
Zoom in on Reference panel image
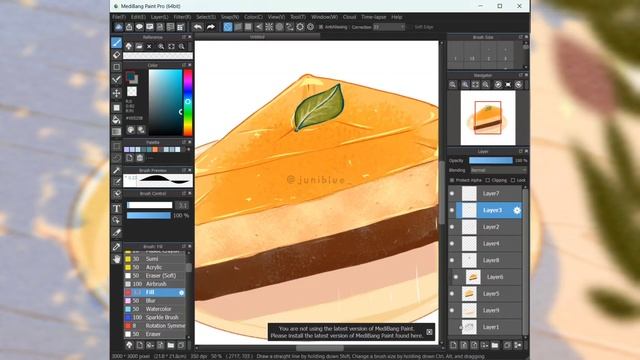161,46
